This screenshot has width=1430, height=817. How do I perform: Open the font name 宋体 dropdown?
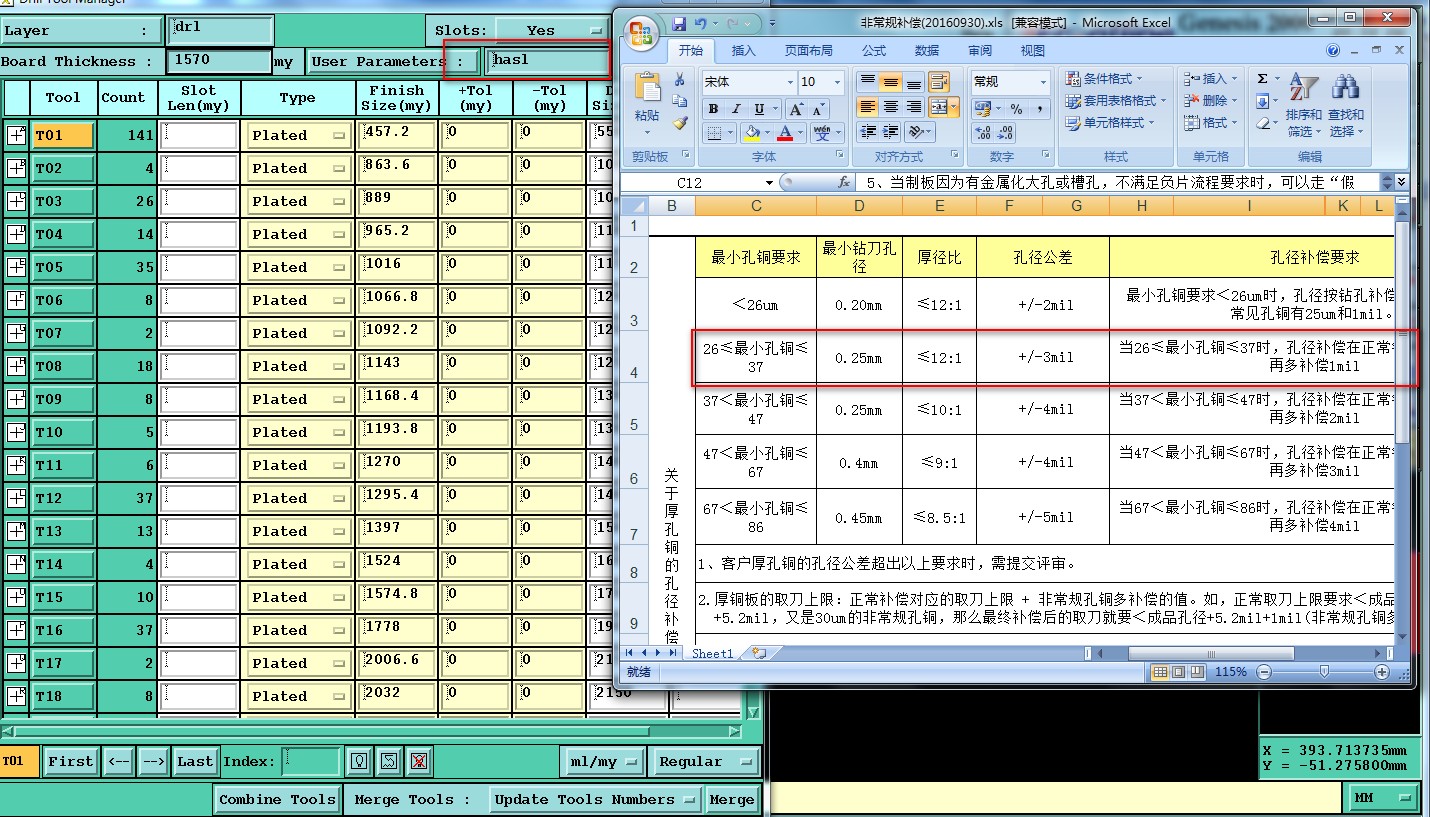pyautogui.click(x=790, y=82)
